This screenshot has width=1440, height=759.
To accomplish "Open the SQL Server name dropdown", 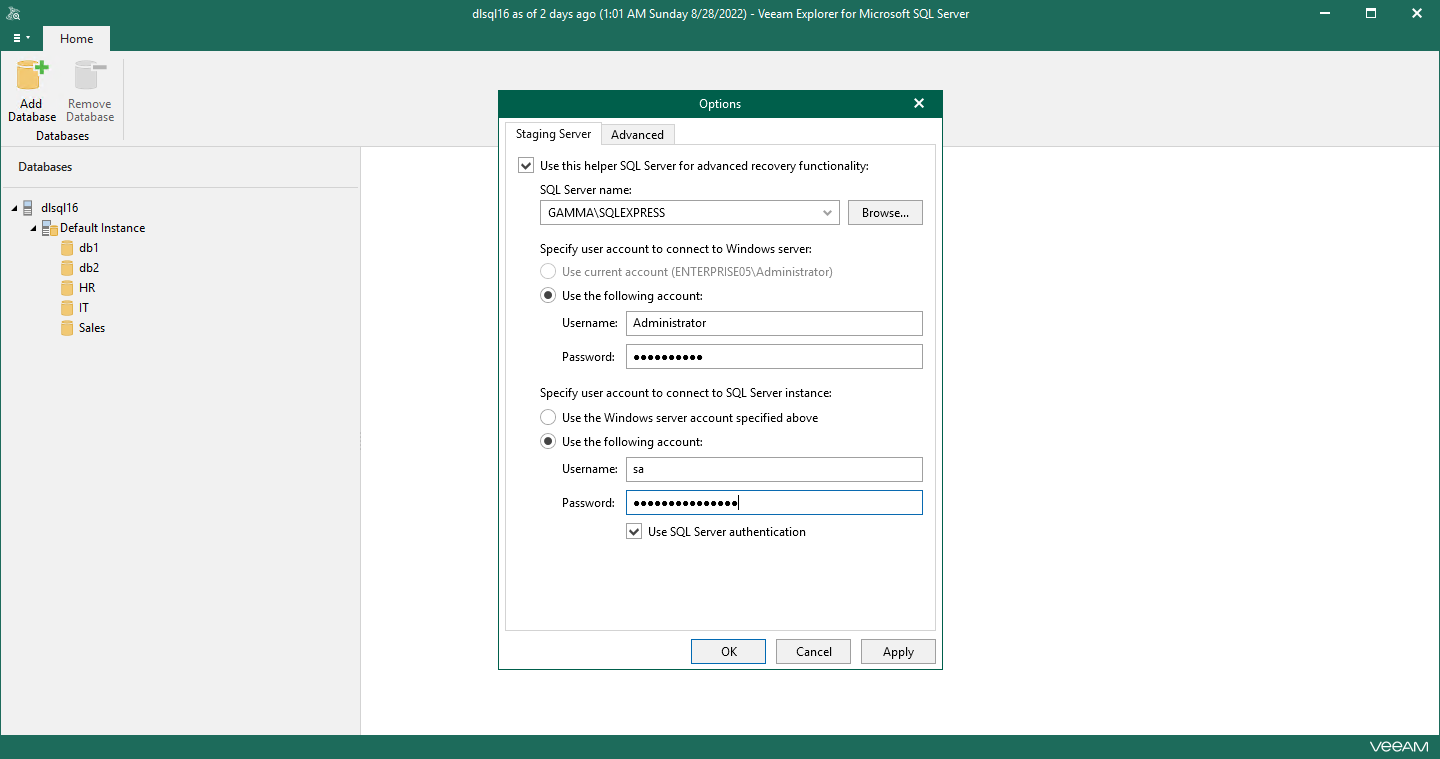I will tap(828, 213).
